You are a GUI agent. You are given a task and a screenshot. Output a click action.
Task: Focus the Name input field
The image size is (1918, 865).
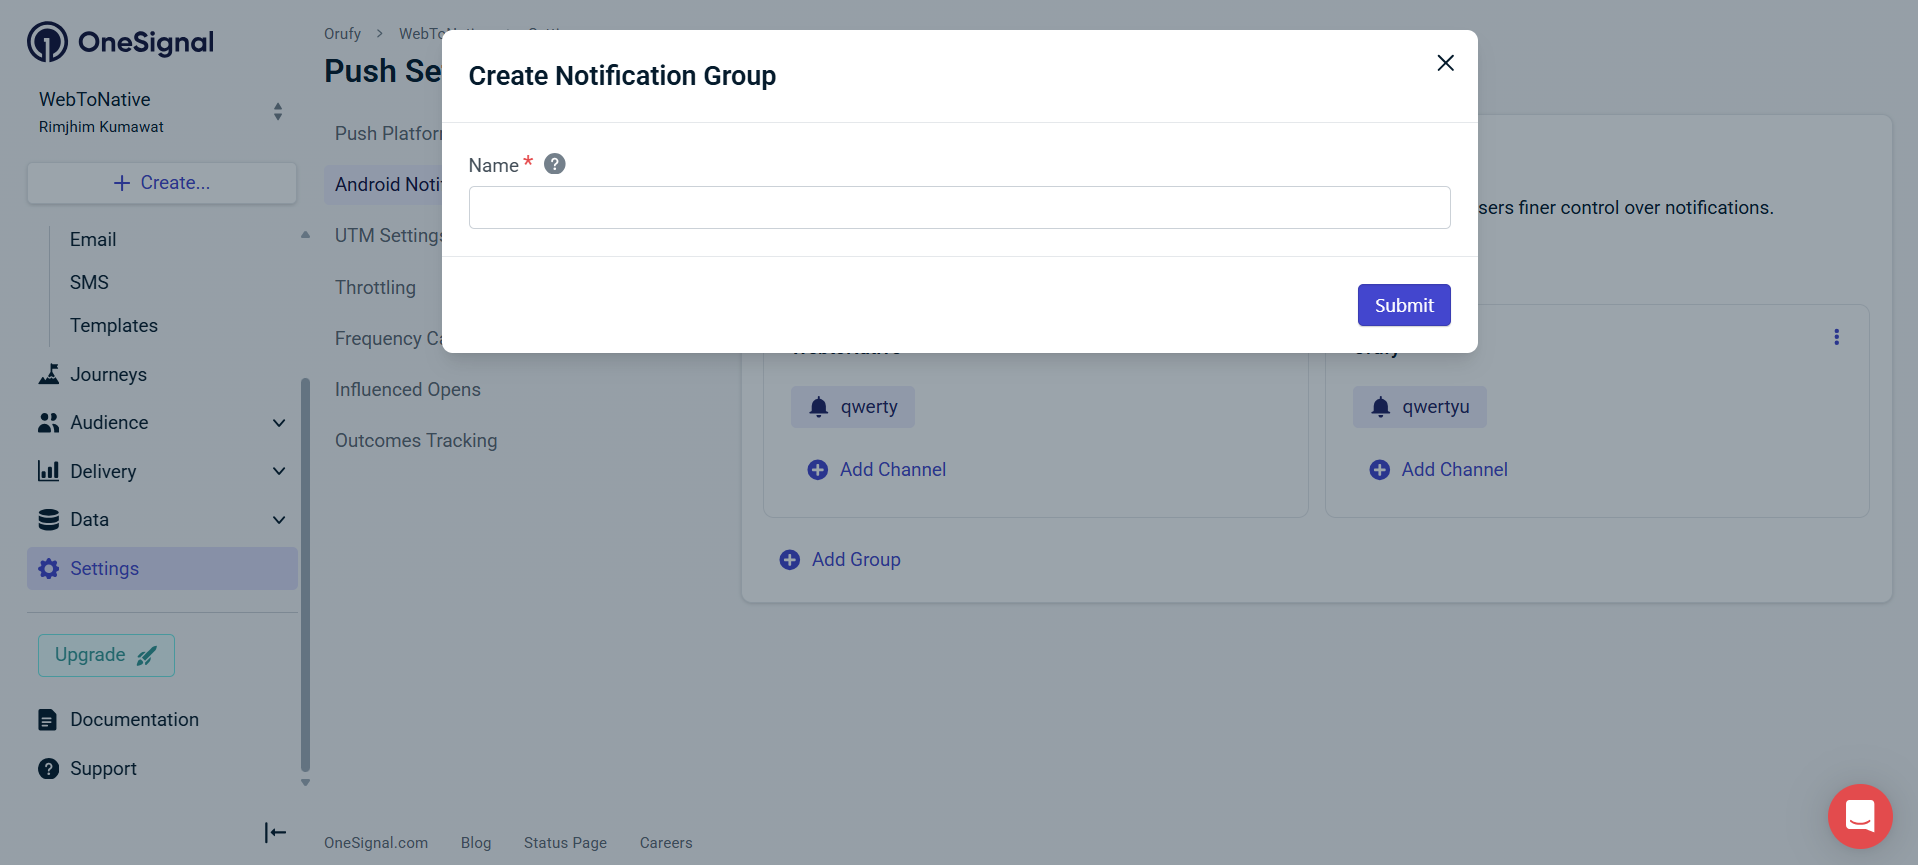pos(959,207)
